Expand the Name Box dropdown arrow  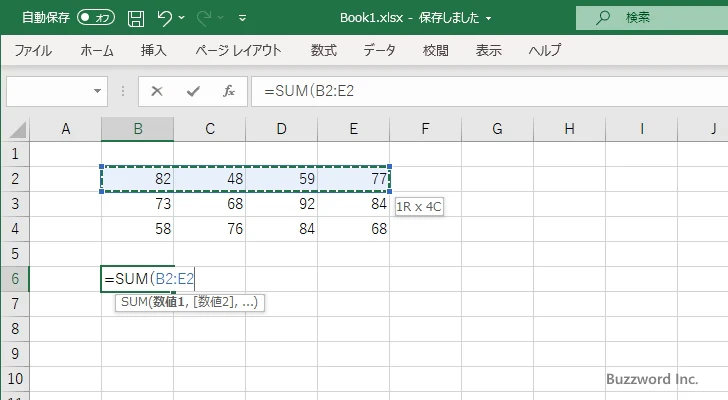[98, 91]
